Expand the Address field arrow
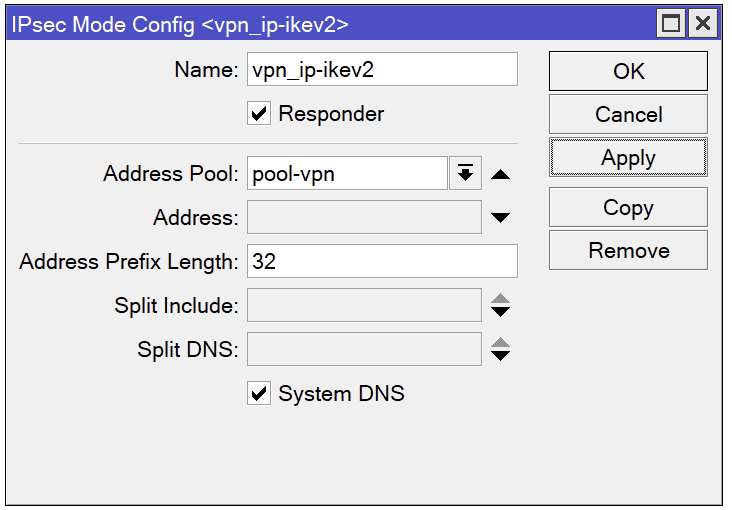 click(500, 218)
